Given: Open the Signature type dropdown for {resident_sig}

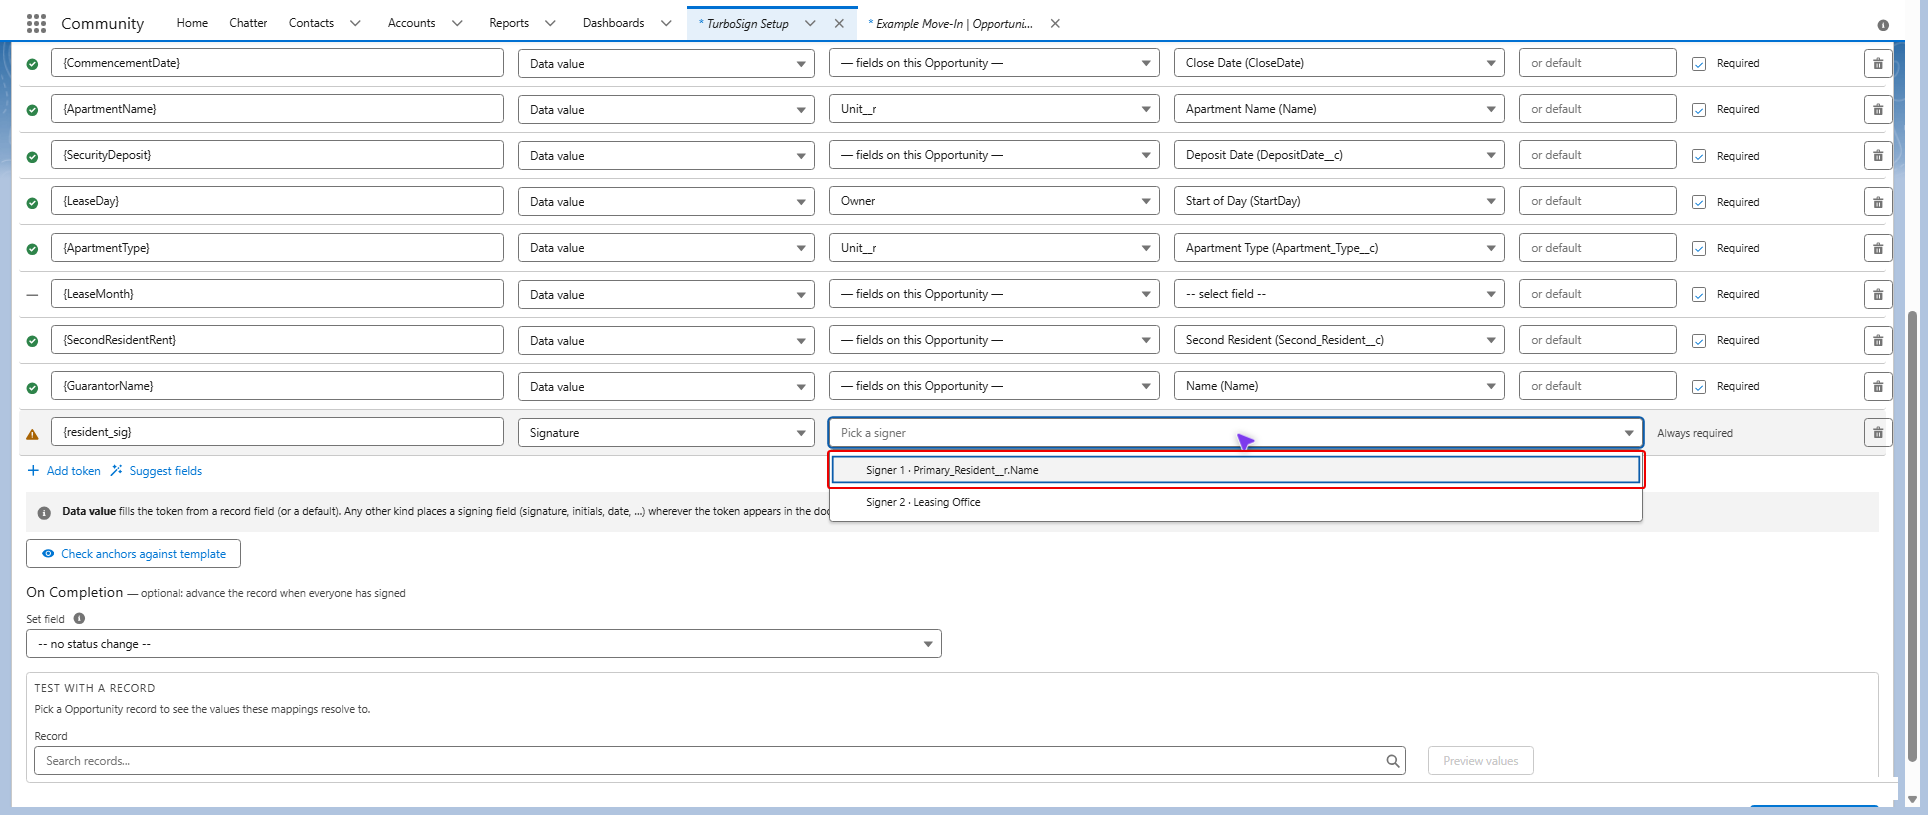Looking at the screenshot, I should (666, 432).
